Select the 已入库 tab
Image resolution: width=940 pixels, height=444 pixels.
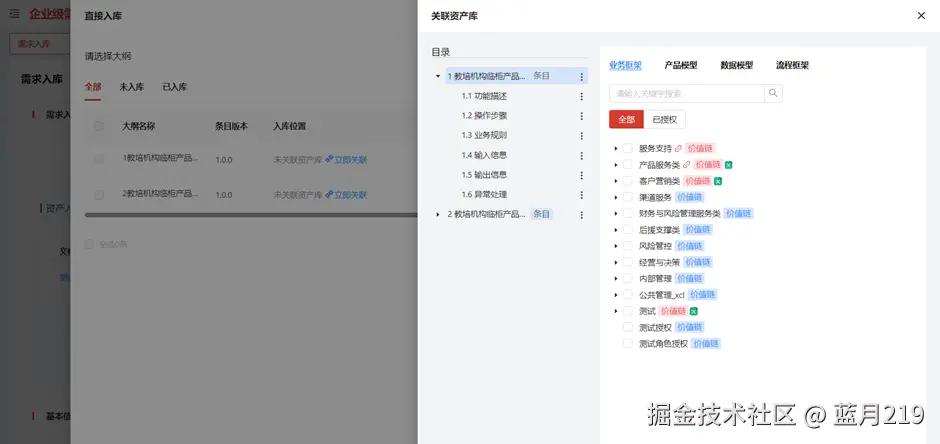point(174,87)
